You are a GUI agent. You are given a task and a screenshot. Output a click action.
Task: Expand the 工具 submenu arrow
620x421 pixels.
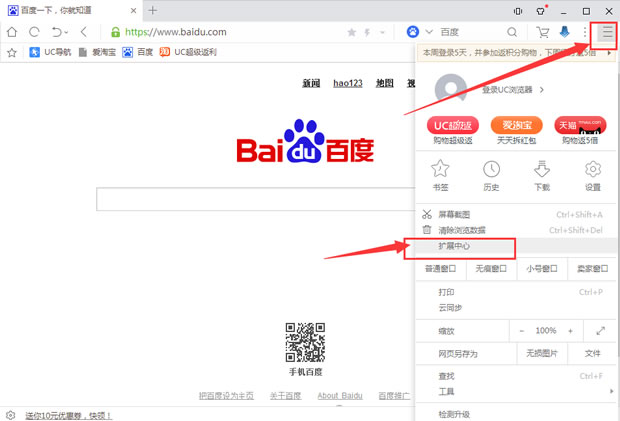coord(611,391)
